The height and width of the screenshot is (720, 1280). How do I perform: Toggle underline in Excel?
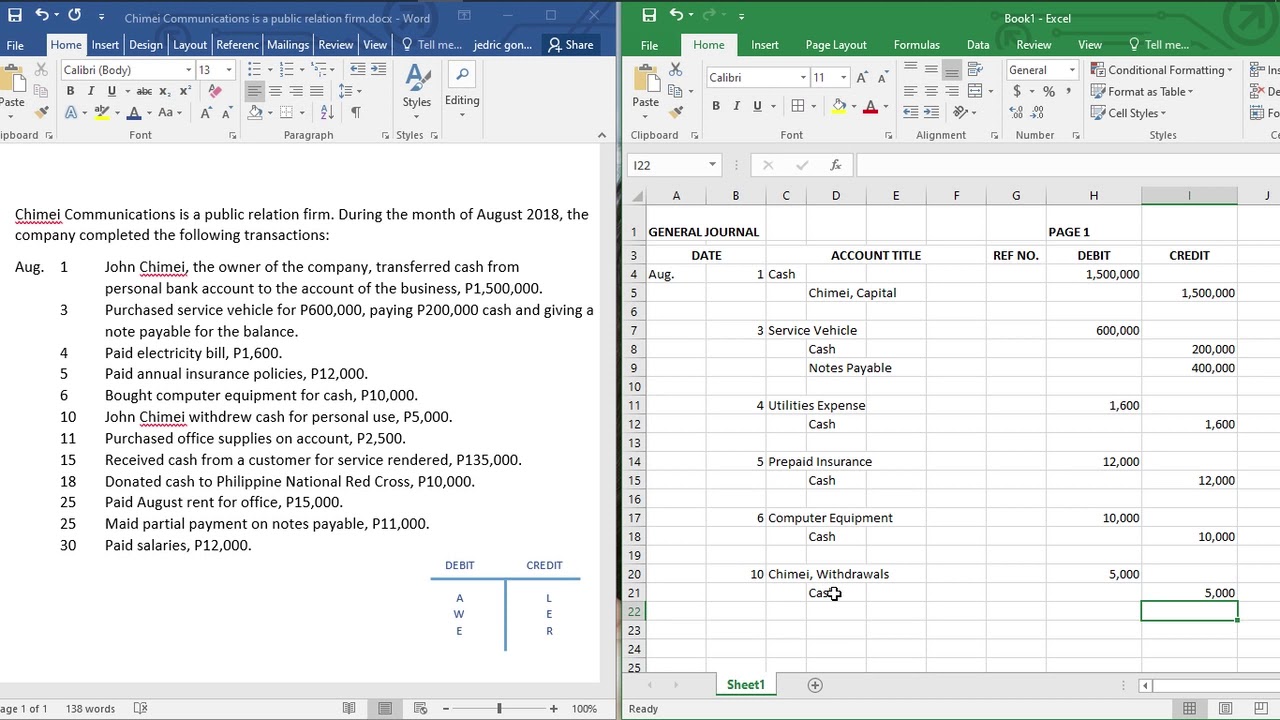(757, 106)
